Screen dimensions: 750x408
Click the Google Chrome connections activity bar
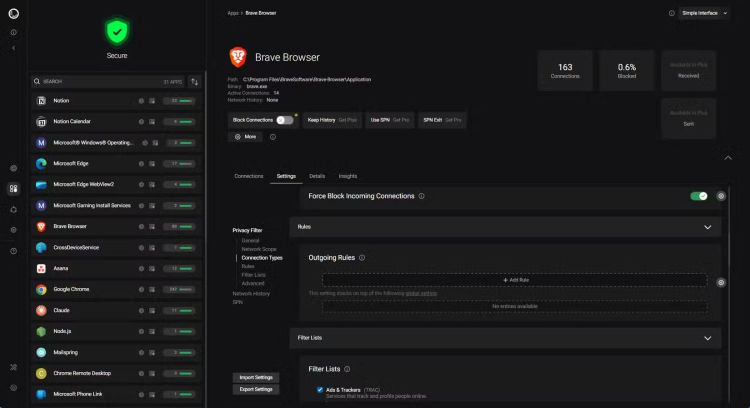pos(182,290)
